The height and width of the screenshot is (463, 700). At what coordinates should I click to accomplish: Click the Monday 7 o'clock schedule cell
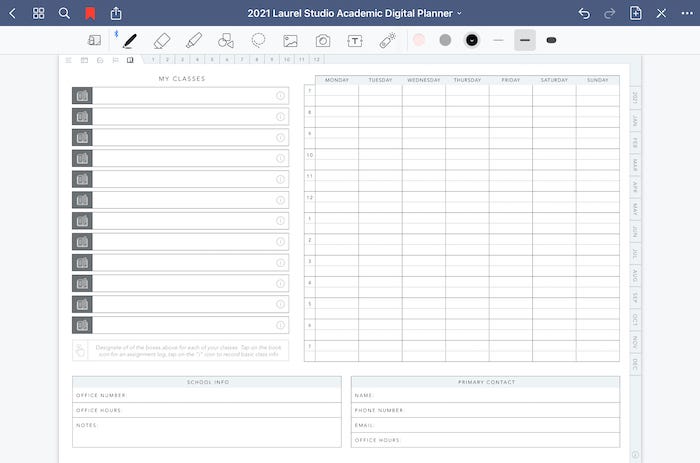point(337,96)
